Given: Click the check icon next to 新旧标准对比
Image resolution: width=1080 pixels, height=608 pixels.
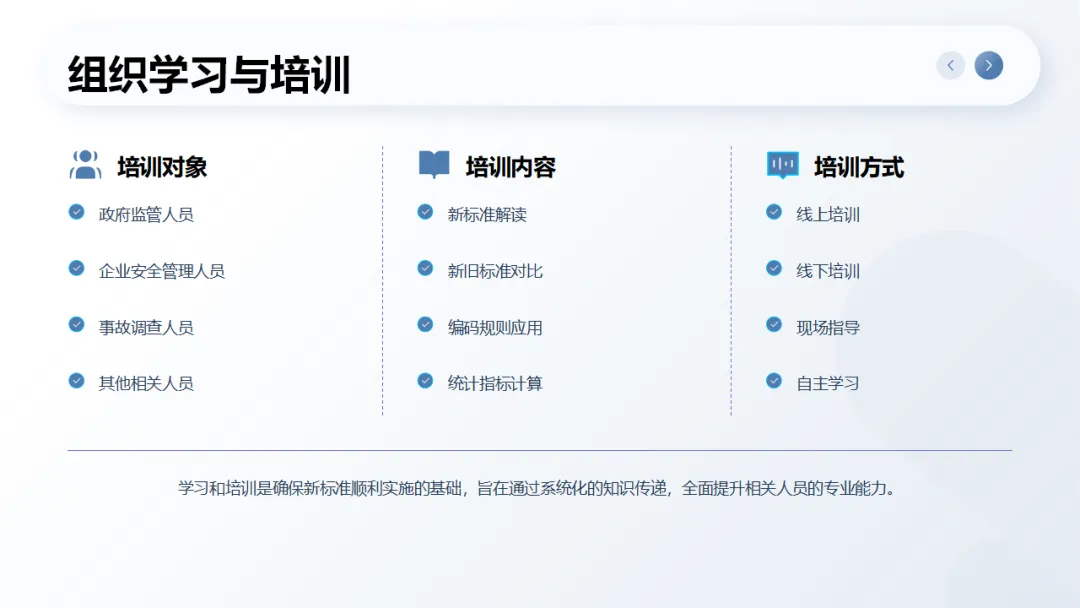Looking at the screenshot, I should pyautogui.click(x=425, y=269).
